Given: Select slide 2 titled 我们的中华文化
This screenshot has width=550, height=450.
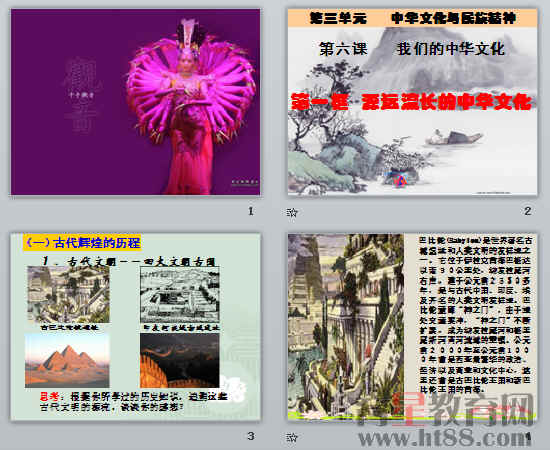Looking at the screenshot, I should click(412, 102).
